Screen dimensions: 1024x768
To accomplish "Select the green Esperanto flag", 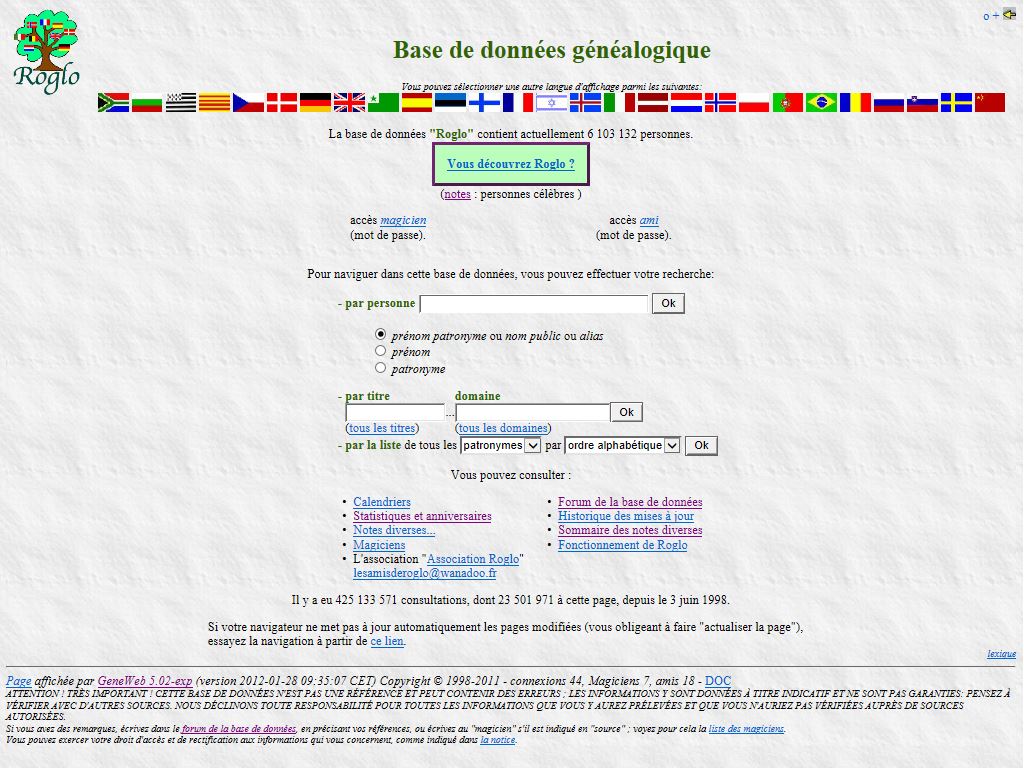I will tap(383, 103).
